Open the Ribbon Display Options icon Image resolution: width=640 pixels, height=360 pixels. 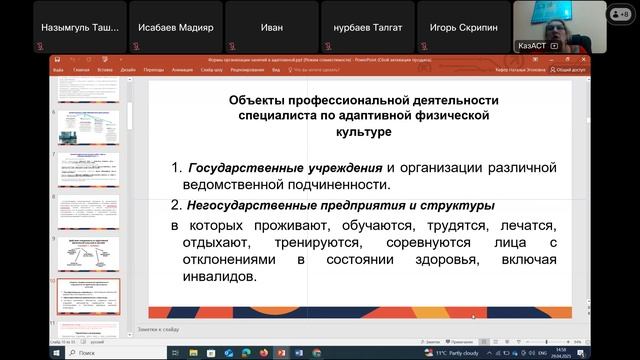[535, 60]
